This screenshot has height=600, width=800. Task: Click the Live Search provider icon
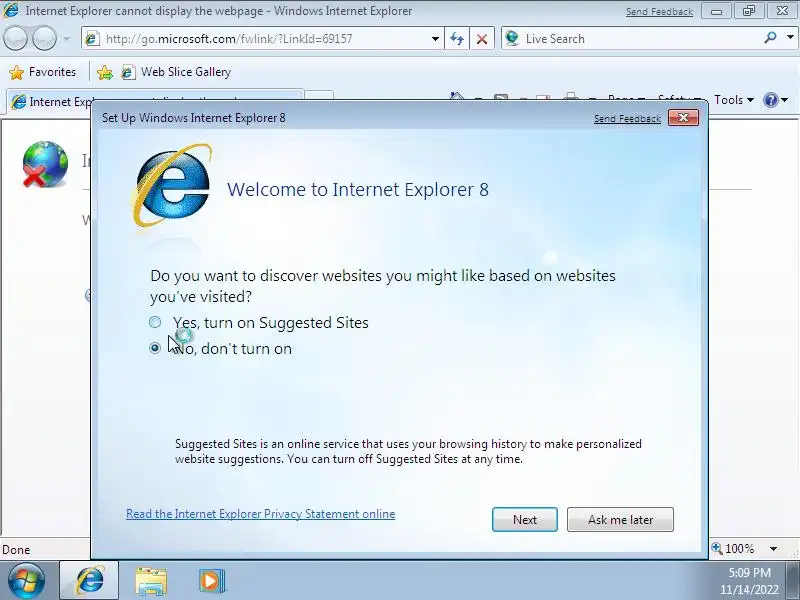(x=512, y=38)
